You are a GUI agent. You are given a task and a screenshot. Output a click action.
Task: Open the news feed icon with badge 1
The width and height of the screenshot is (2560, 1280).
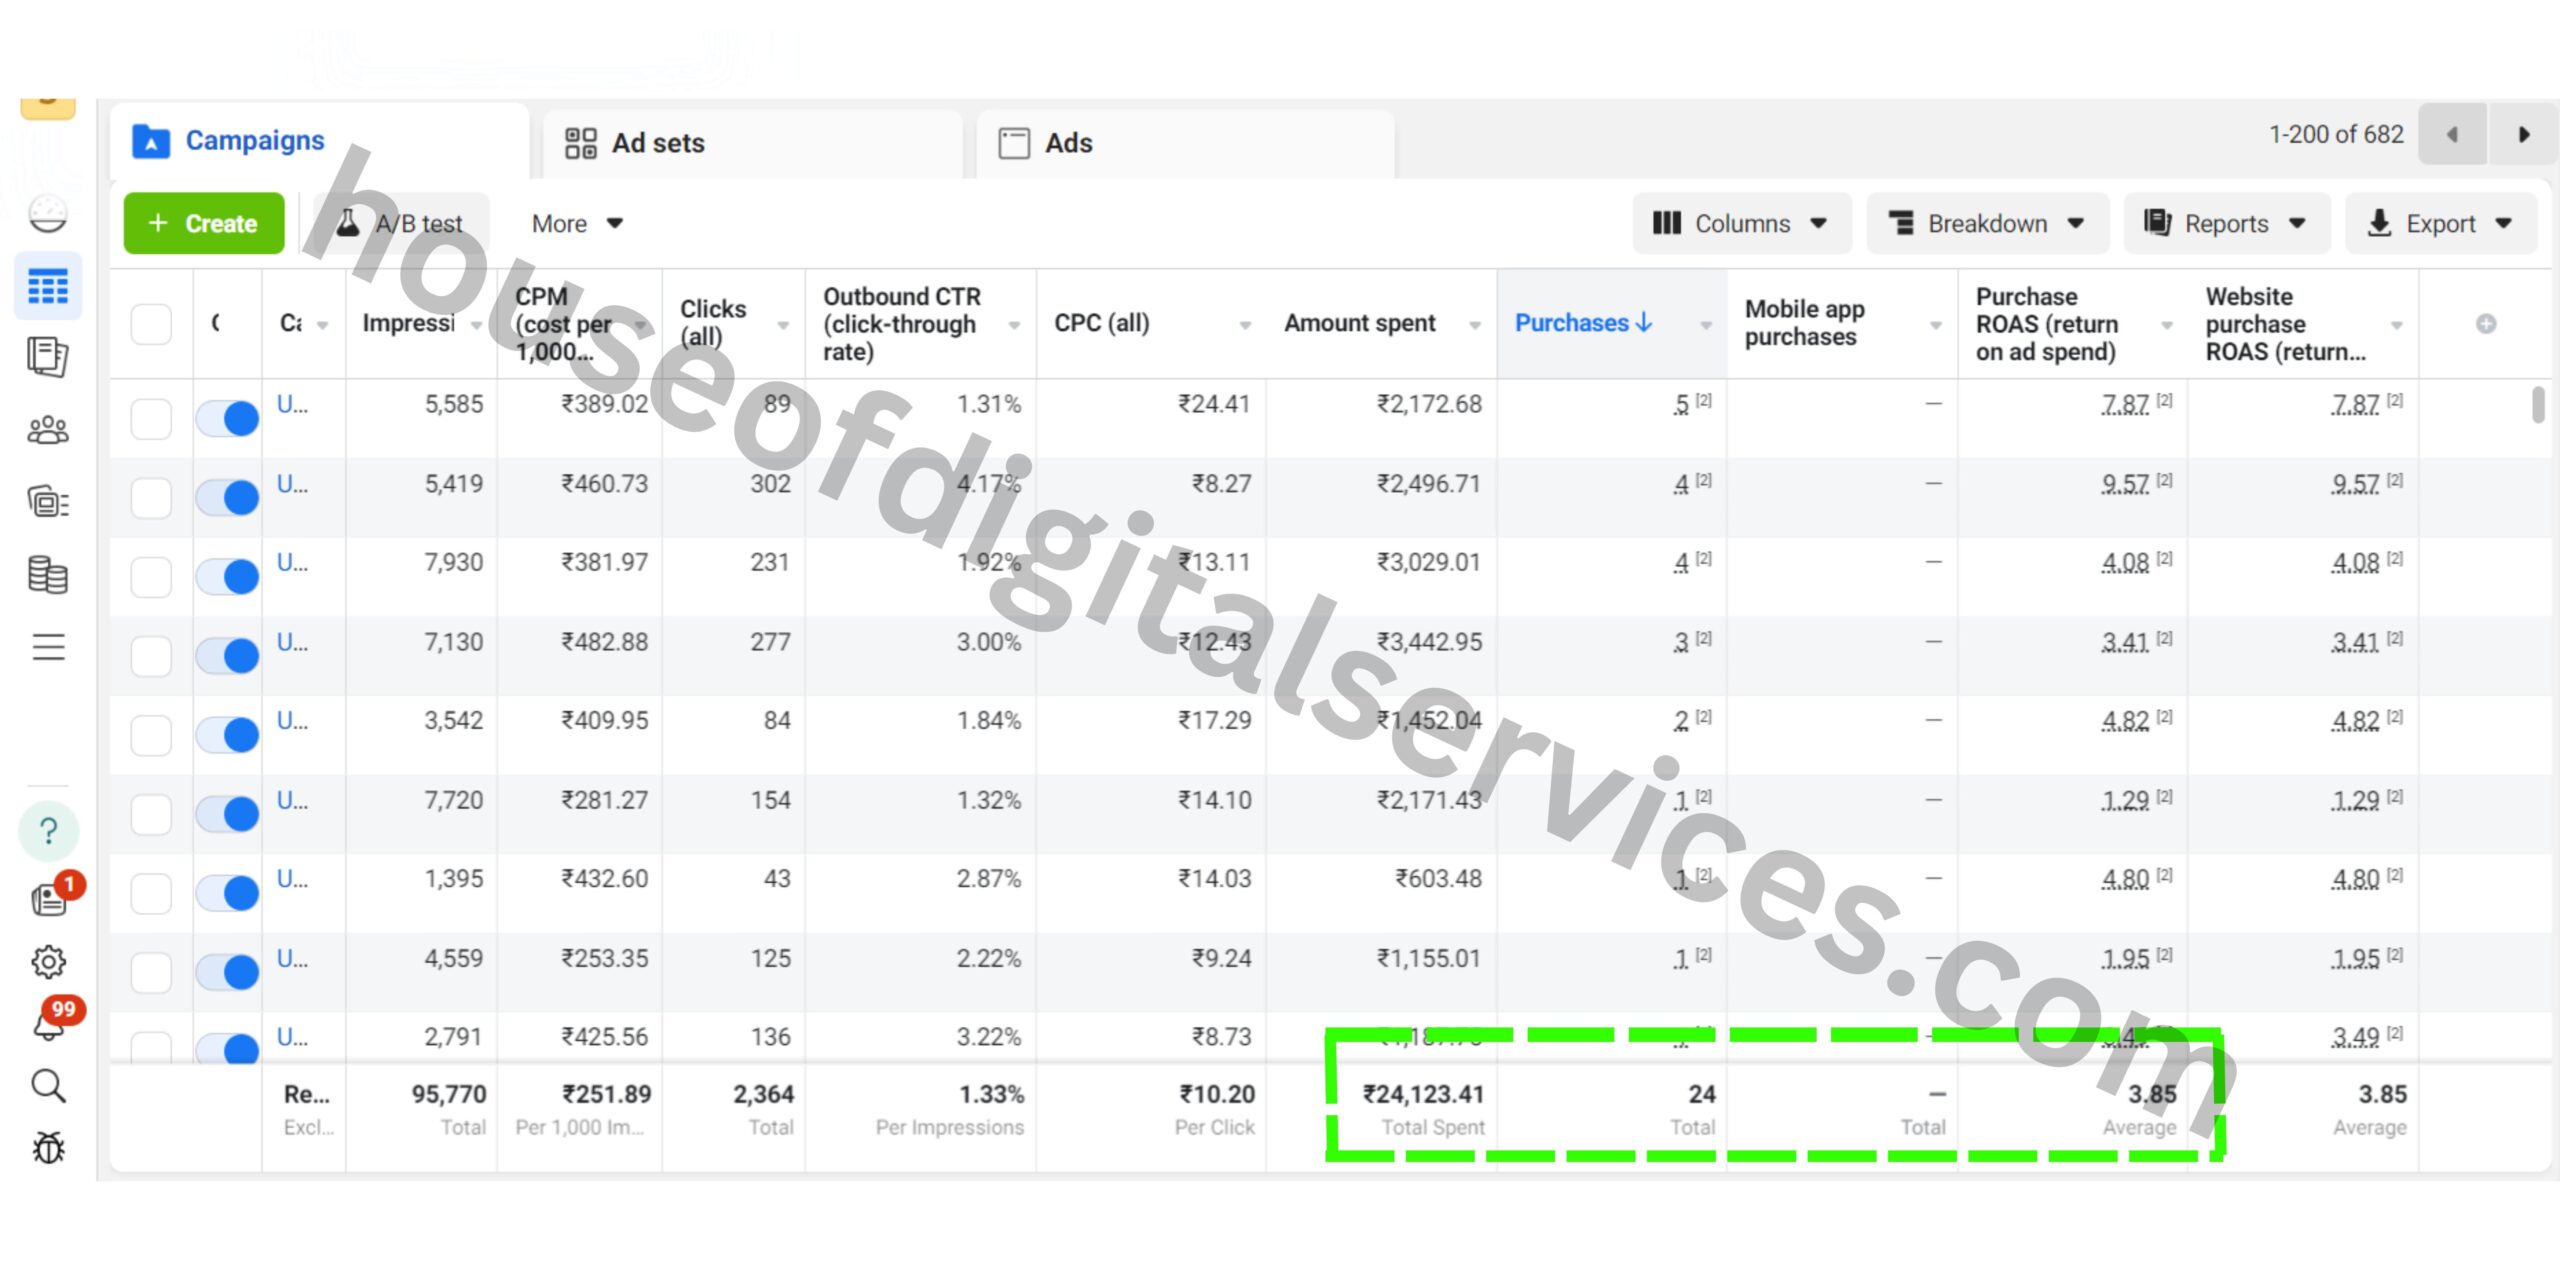[x=50, y=897]
